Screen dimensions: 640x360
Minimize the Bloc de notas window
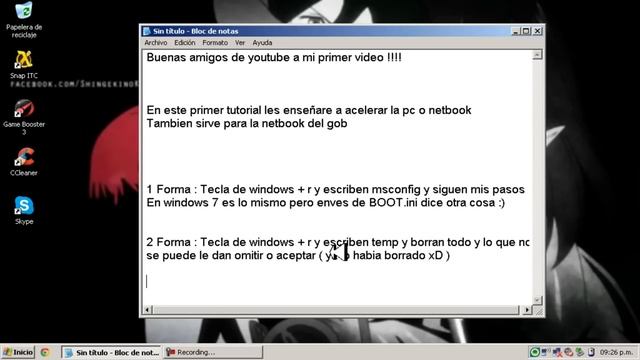point(515,31)
